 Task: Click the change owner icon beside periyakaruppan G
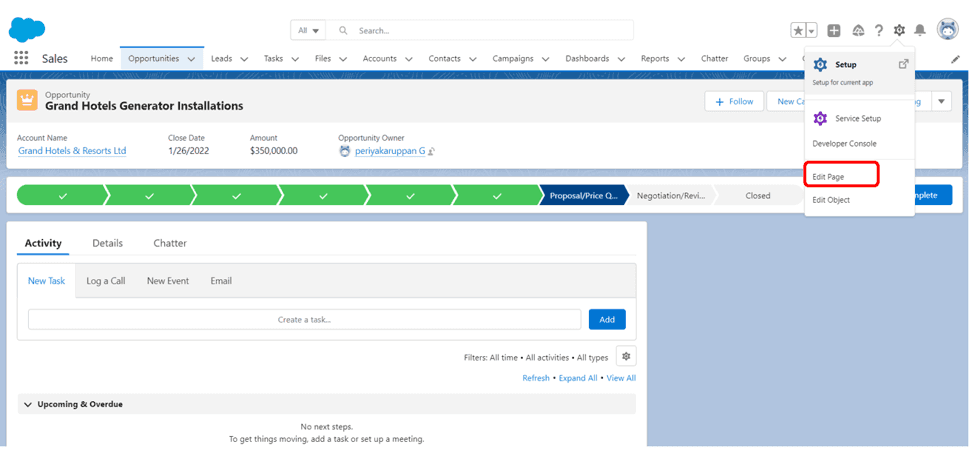[x=431, y=151]
